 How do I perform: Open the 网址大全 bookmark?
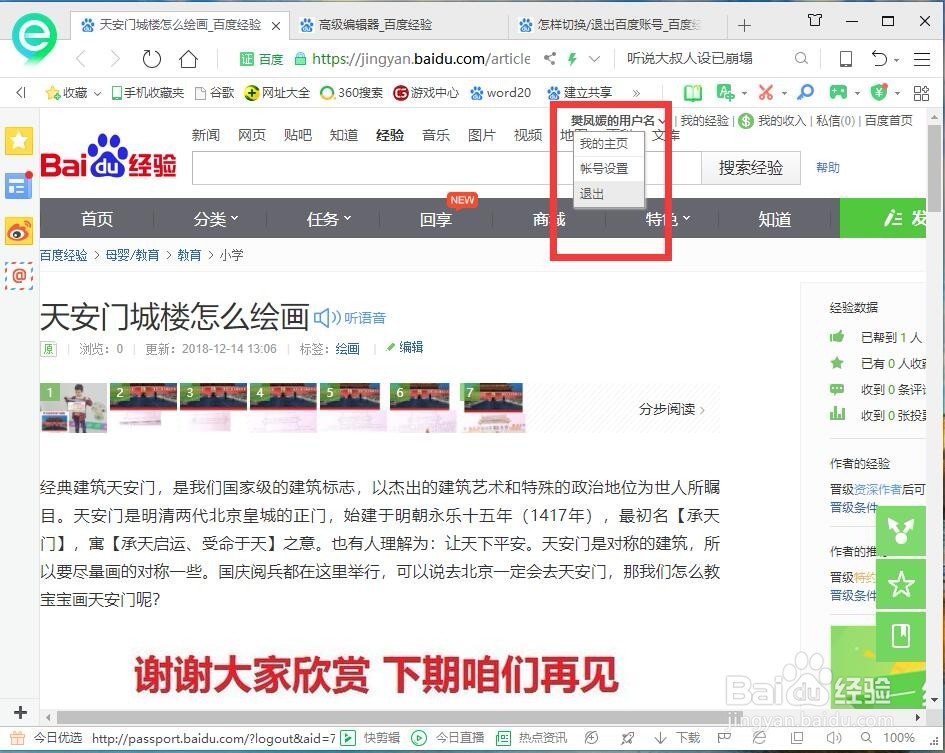pyautogui.click(x=277, y=93)
